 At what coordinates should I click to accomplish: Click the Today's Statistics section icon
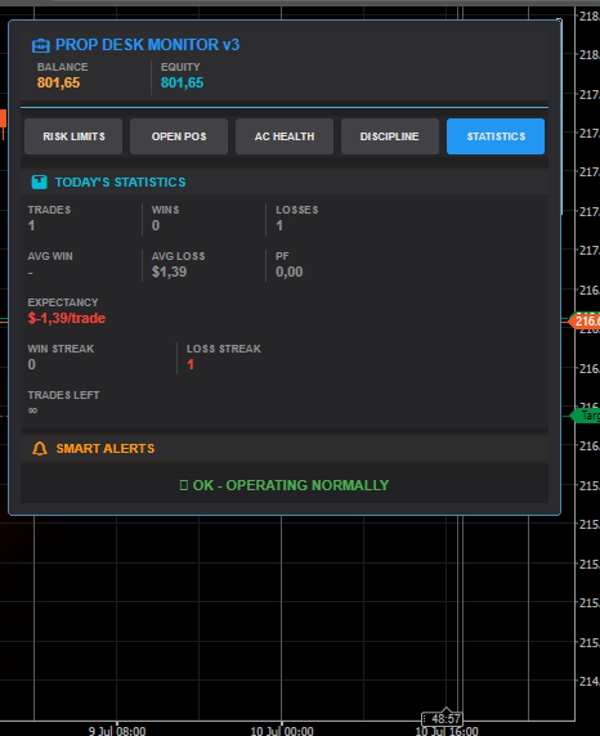coord(39,182)
